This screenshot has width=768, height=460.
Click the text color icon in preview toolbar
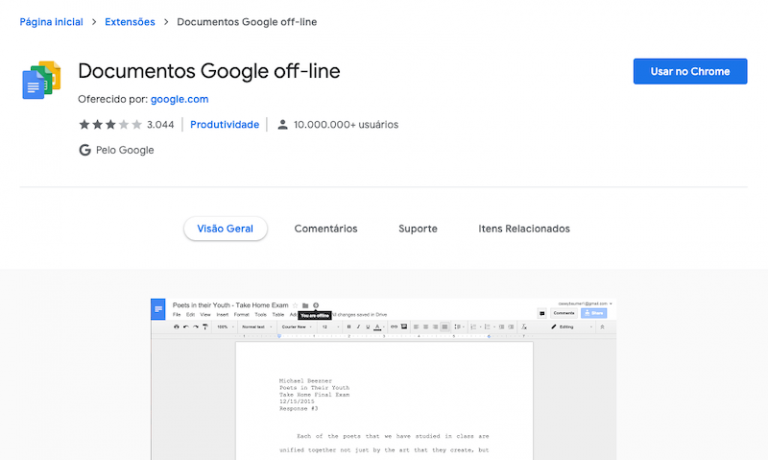click(x=377, y=327)
